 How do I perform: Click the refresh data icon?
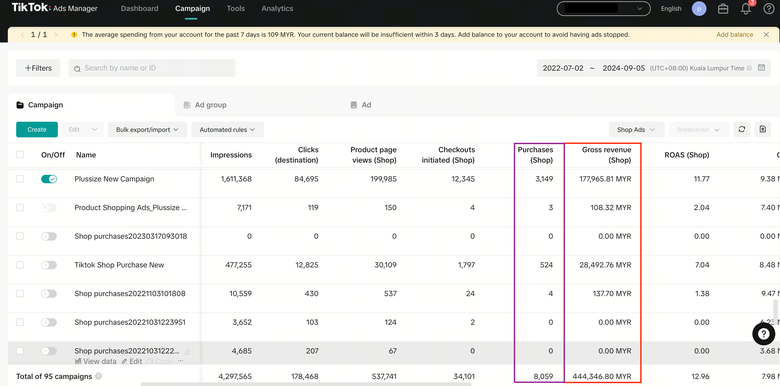pos(742,129)
